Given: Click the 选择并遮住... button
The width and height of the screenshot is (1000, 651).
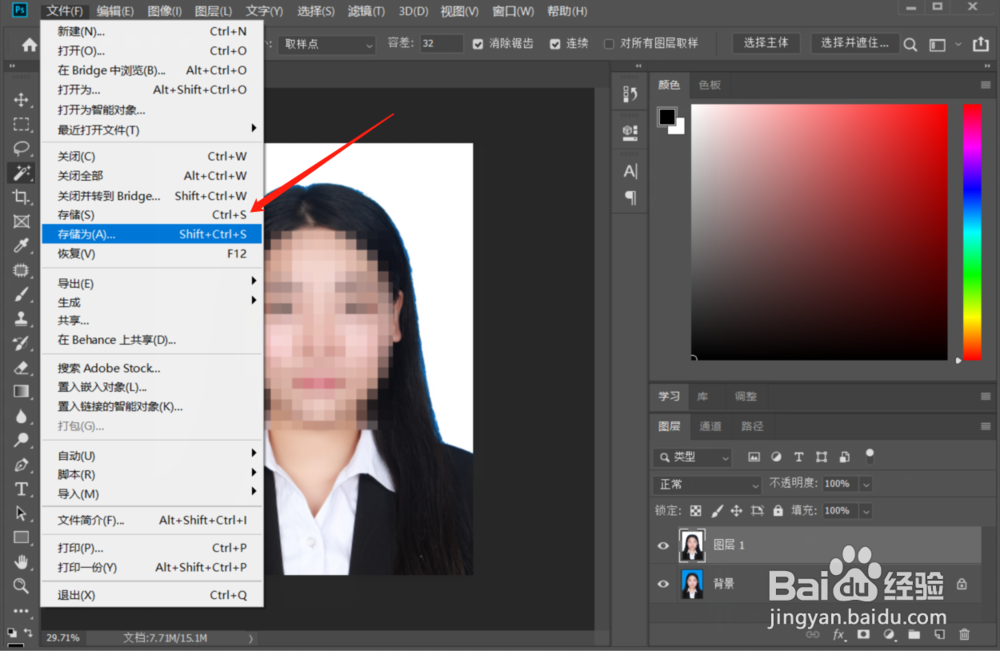Looking at the screenshot, I should tap(854, 43).
